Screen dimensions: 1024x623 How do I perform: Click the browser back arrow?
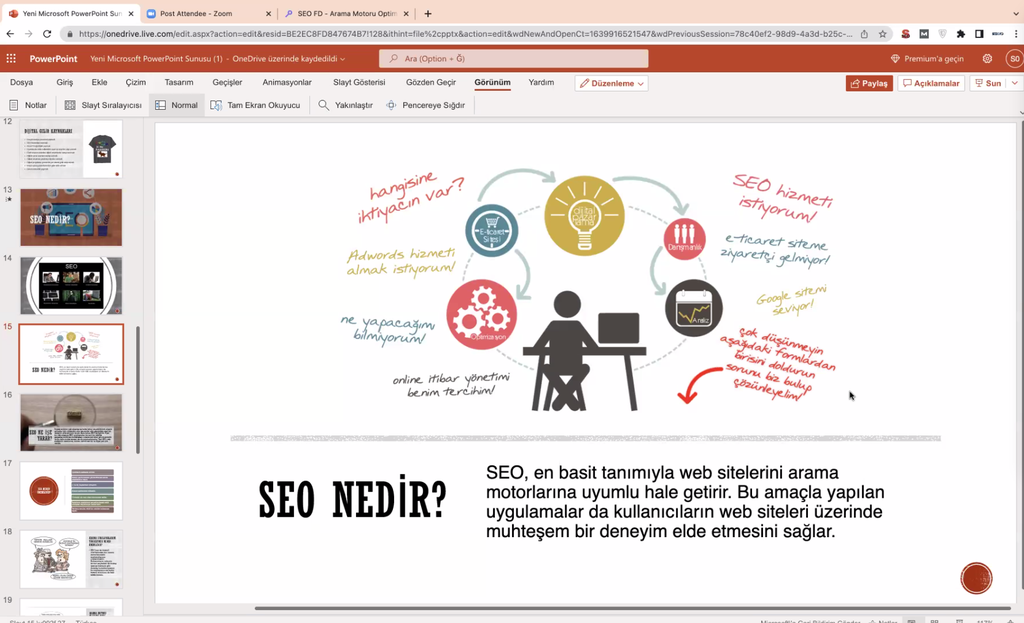click(x=10, y=34)
